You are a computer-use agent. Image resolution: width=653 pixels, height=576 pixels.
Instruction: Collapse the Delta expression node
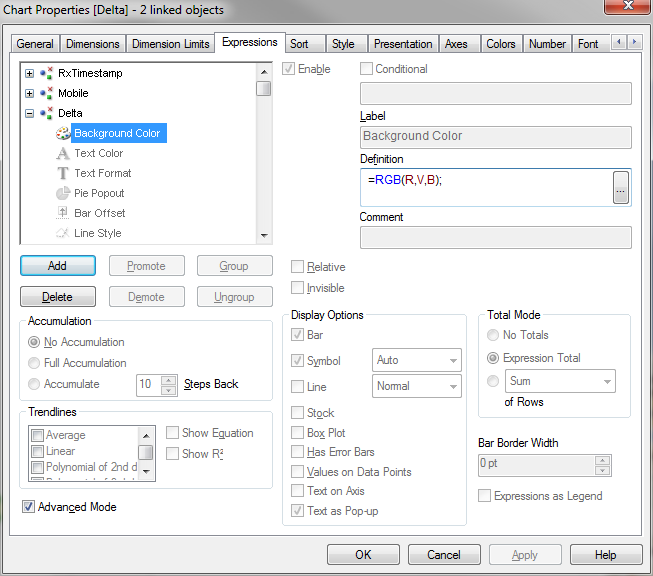(x=29, y=113)
